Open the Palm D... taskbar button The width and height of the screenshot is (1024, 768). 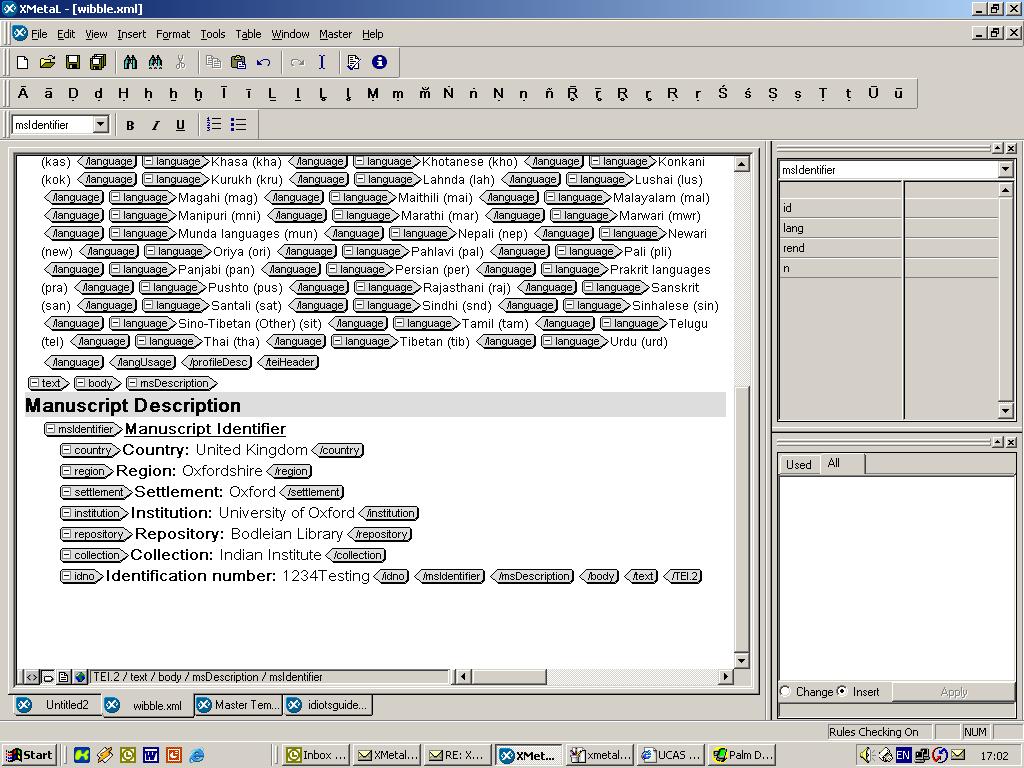[x=743, y=755]
